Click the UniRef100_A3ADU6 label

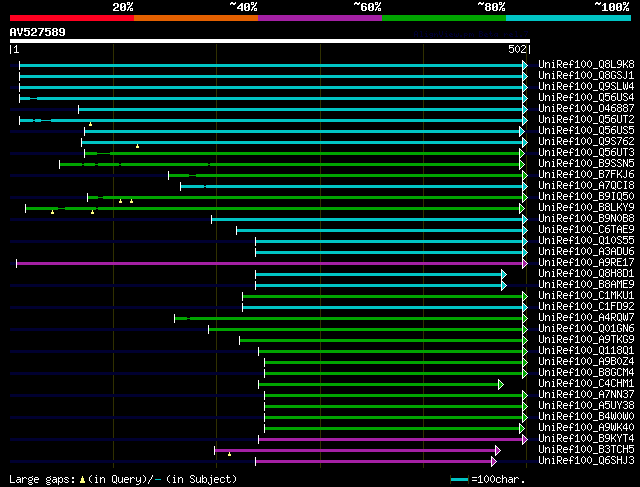(x=586, y=252)
